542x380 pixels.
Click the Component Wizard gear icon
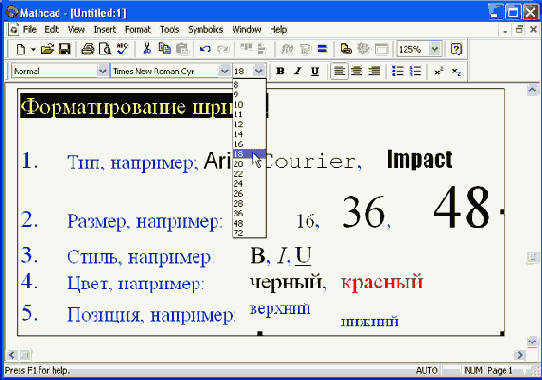(363, 49)
